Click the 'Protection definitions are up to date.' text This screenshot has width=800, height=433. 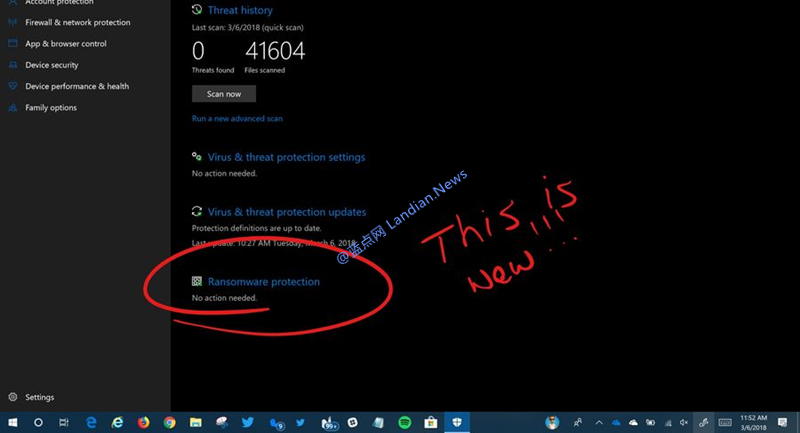pyautogui.click(x=257, y=228)
